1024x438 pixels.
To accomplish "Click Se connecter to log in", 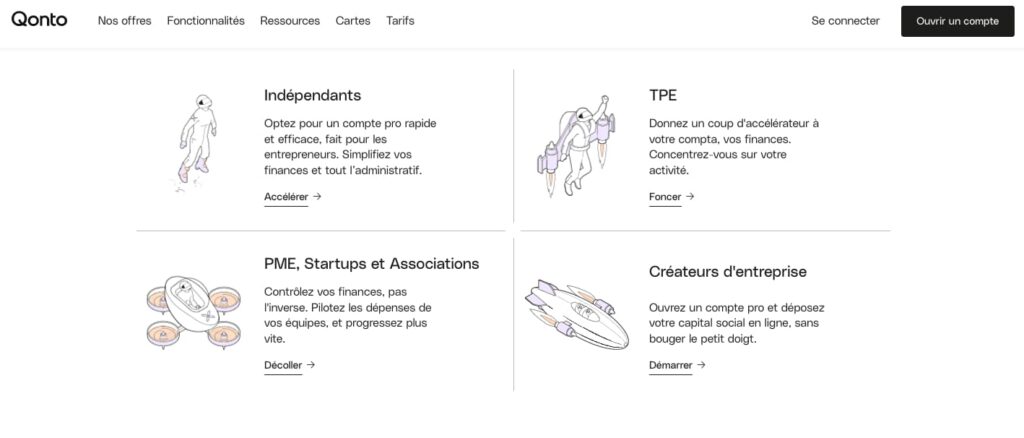I will (x=845, y=21).
